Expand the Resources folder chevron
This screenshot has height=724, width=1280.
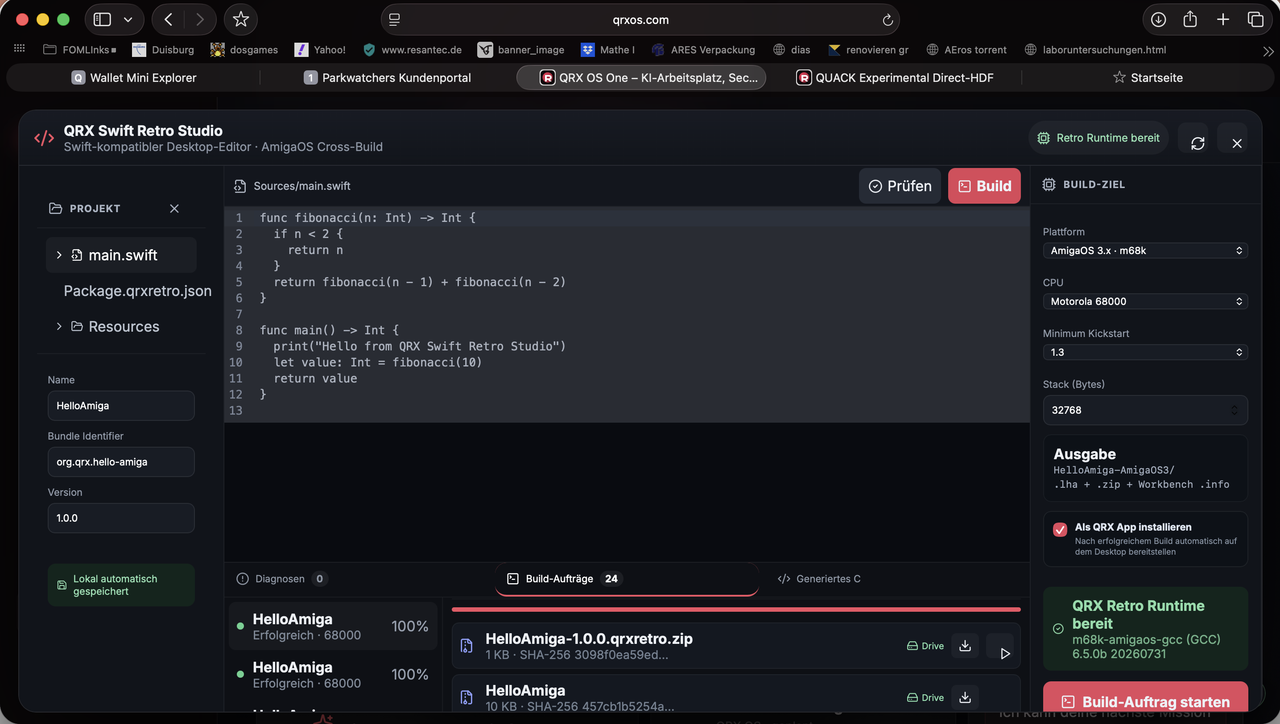click(59, 326)
